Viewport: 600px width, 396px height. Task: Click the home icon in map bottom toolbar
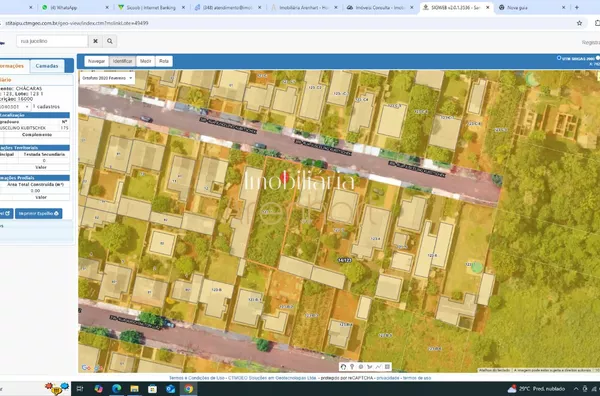point(343,367)
